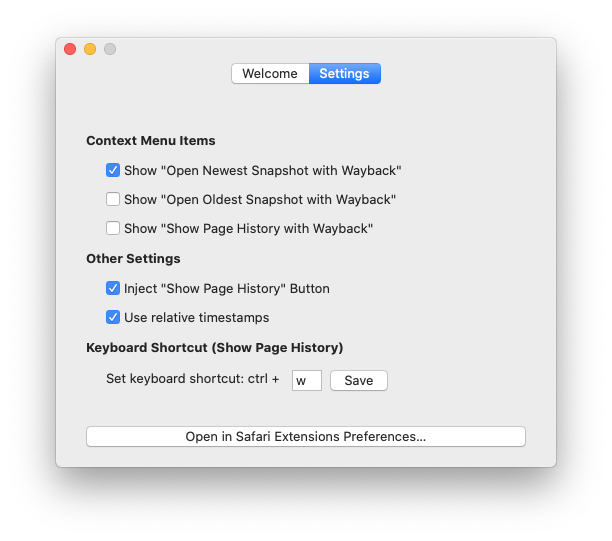Disable the Inject "Show Page History" Button checkbox

113,288
